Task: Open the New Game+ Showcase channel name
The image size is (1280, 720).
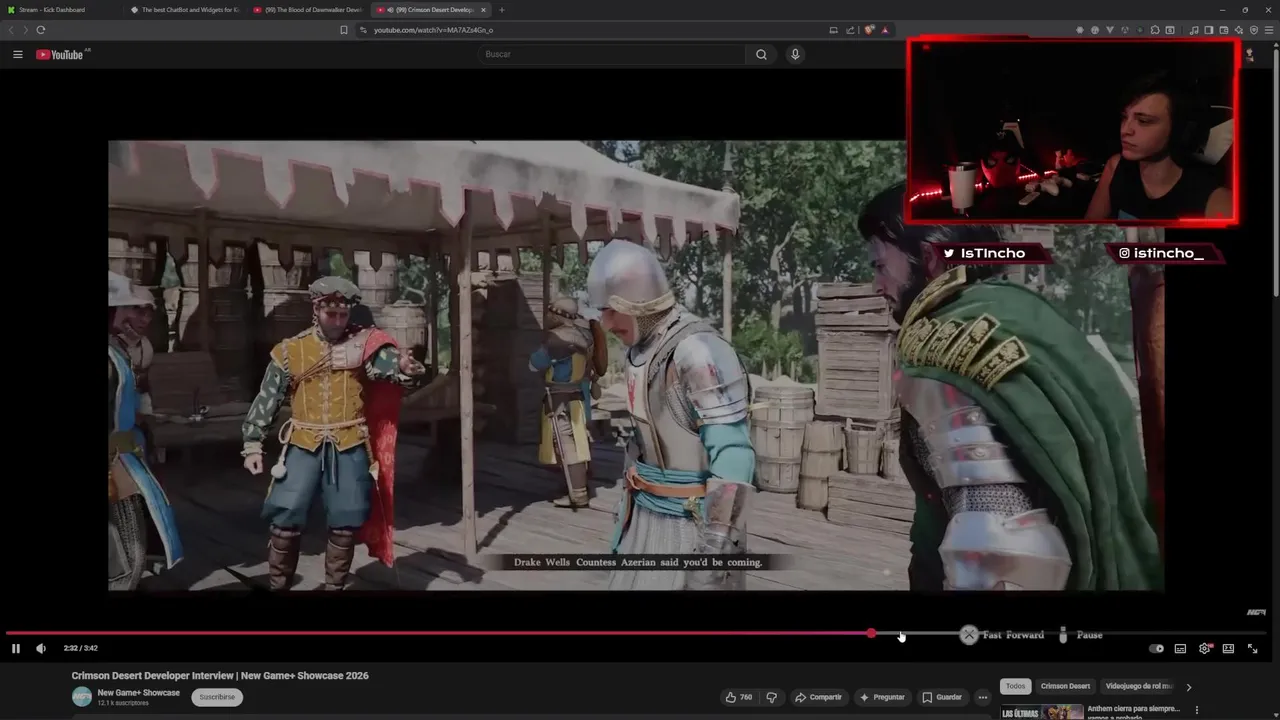Action: pyautogui.click(x=139, y=693)
